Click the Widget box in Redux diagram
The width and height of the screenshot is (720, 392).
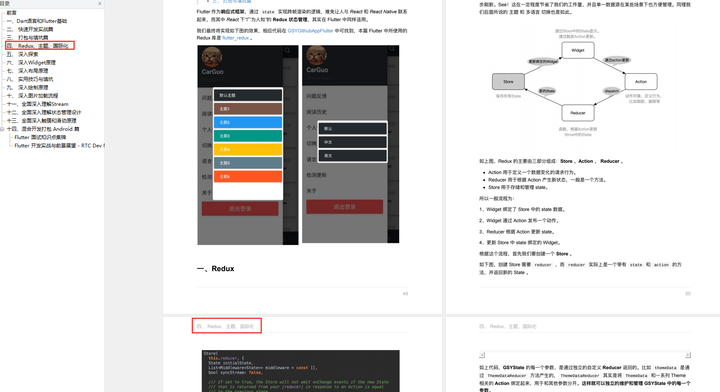pos(578,50)
